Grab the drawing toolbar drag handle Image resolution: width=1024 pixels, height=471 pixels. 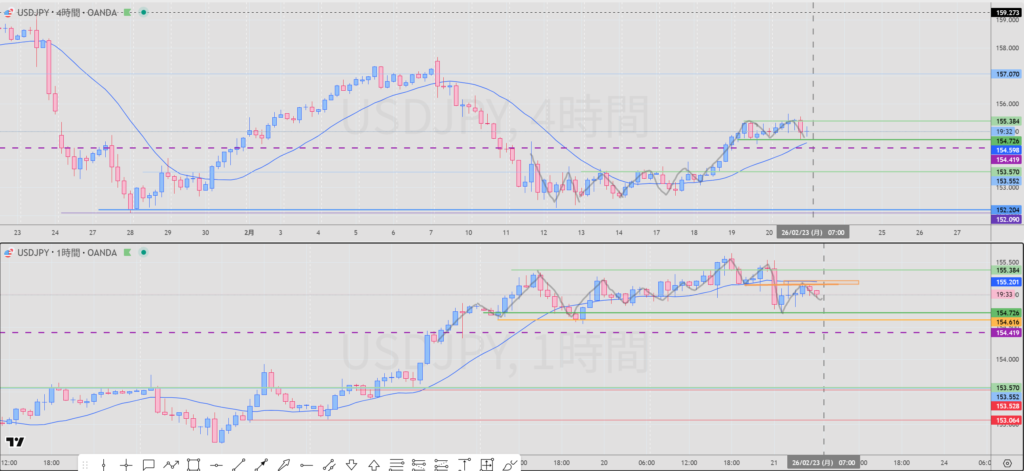pyautogui.click(x=86, y=464)
